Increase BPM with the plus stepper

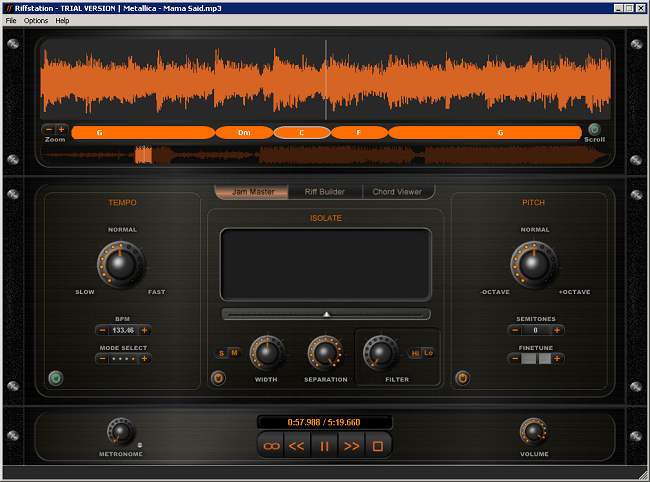click(145, 330)
